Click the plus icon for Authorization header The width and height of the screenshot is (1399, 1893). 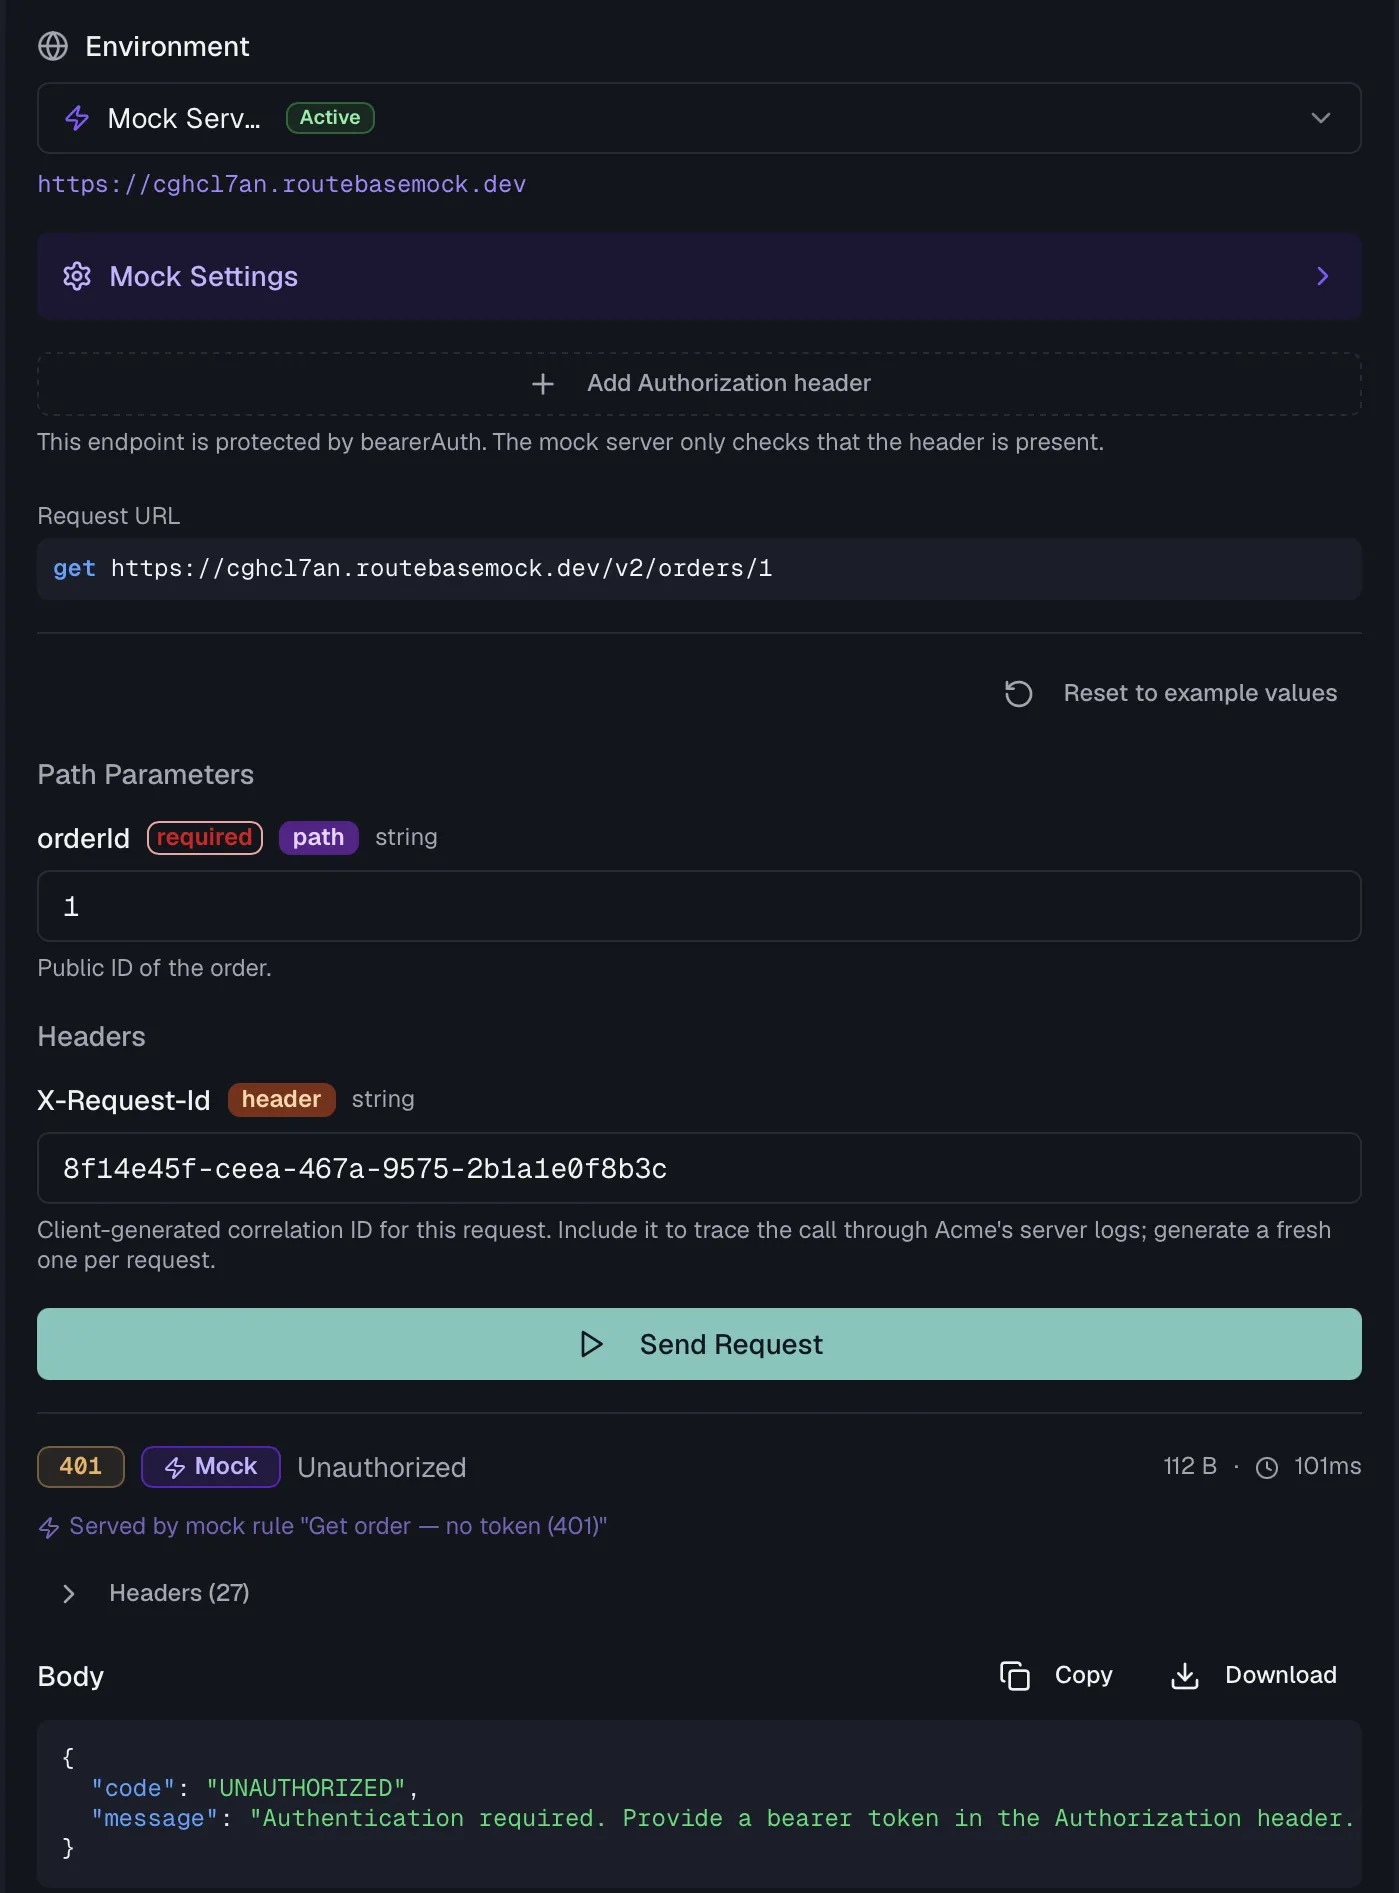tap(543, 384)
